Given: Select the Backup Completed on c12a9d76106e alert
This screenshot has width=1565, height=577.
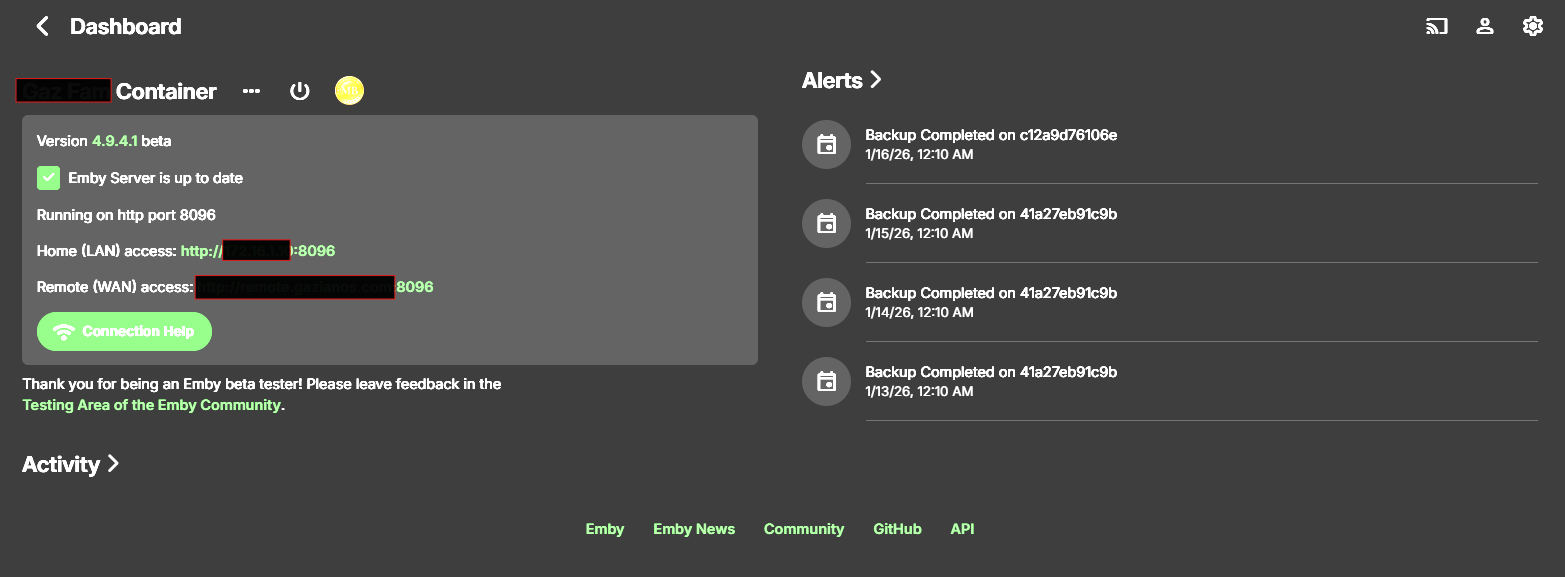Looking at the screenshot, I should coord(990,135).
